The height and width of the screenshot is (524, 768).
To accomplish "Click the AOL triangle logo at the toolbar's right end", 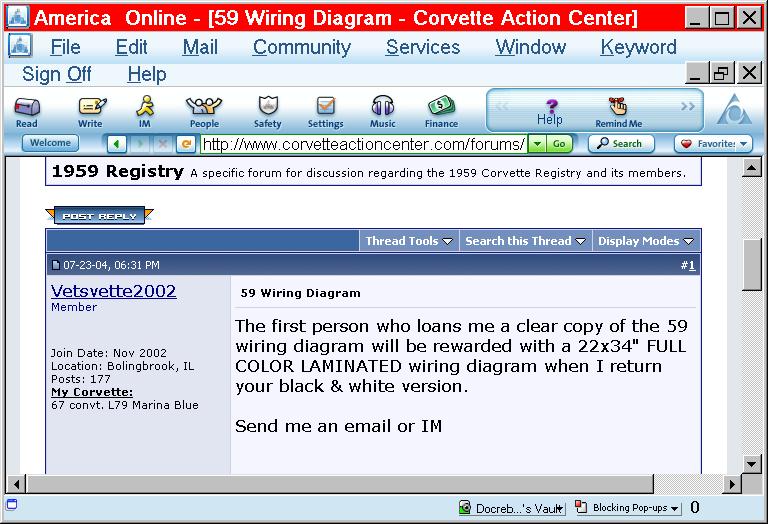I will tap(734, 110).
